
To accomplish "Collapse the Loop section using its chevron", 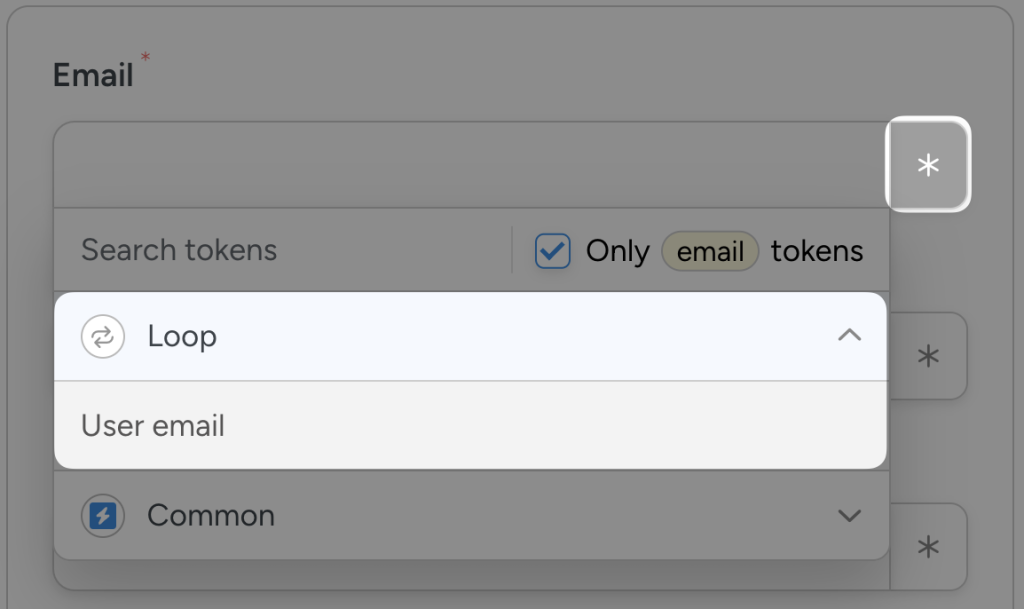I will pos(849,336).
